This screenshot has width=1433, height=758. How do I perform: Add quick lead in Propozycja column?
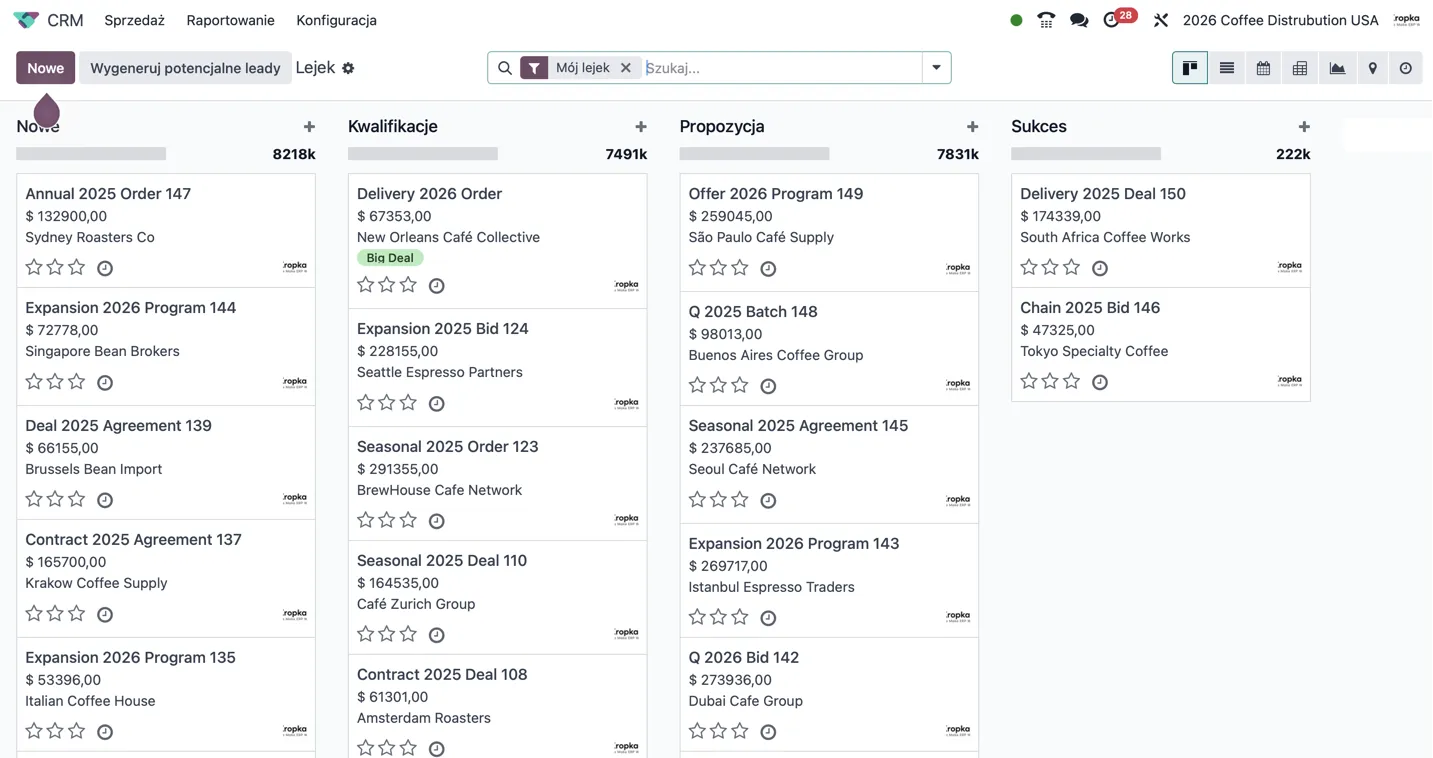pyautogui.click(x=972, y=127)
